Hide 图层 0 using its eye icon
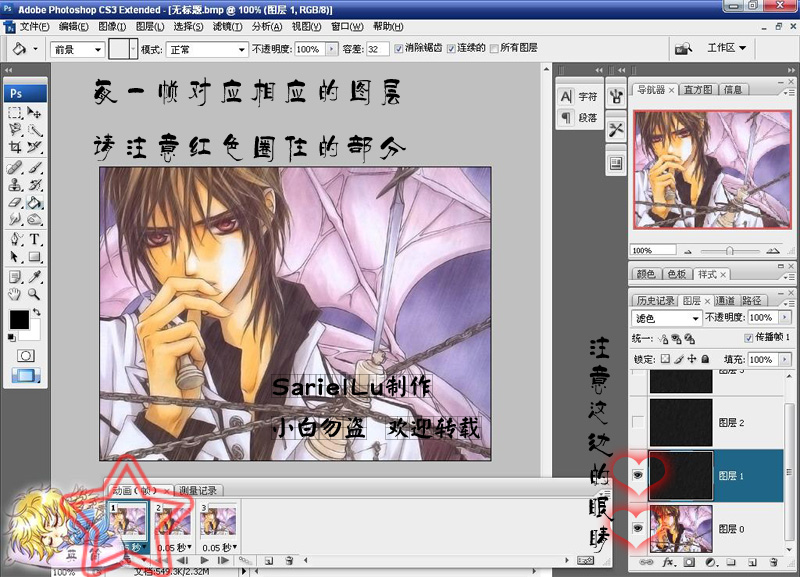This screenshot has height=577, width=800. point(638,529)
